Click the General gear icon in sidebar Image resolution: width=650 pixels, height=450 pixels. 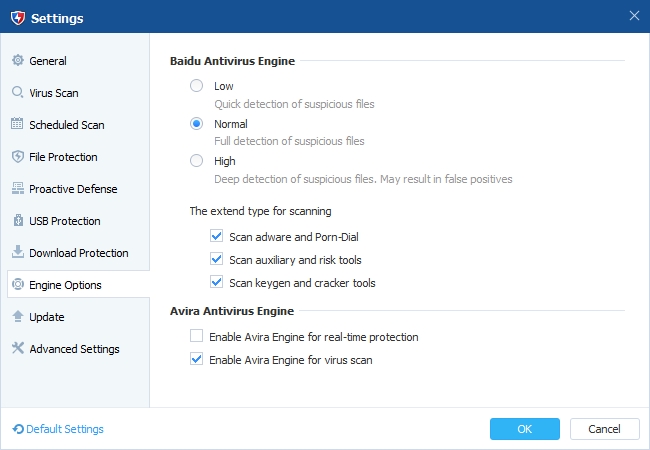[17, 61]
